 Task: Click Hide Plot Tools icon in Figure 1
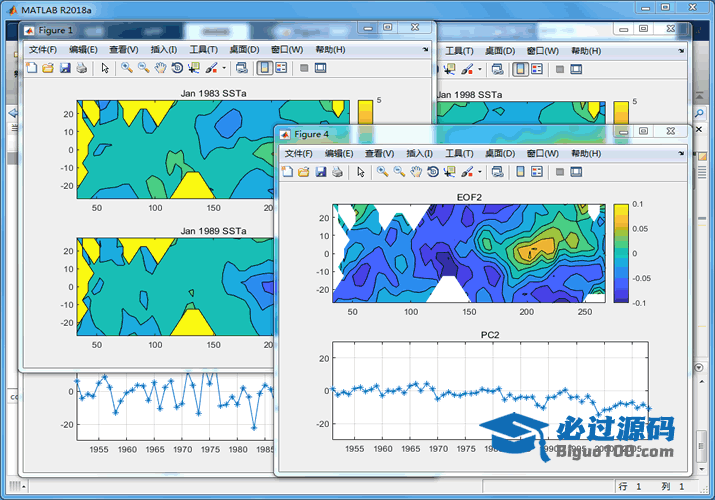point(304,68)
